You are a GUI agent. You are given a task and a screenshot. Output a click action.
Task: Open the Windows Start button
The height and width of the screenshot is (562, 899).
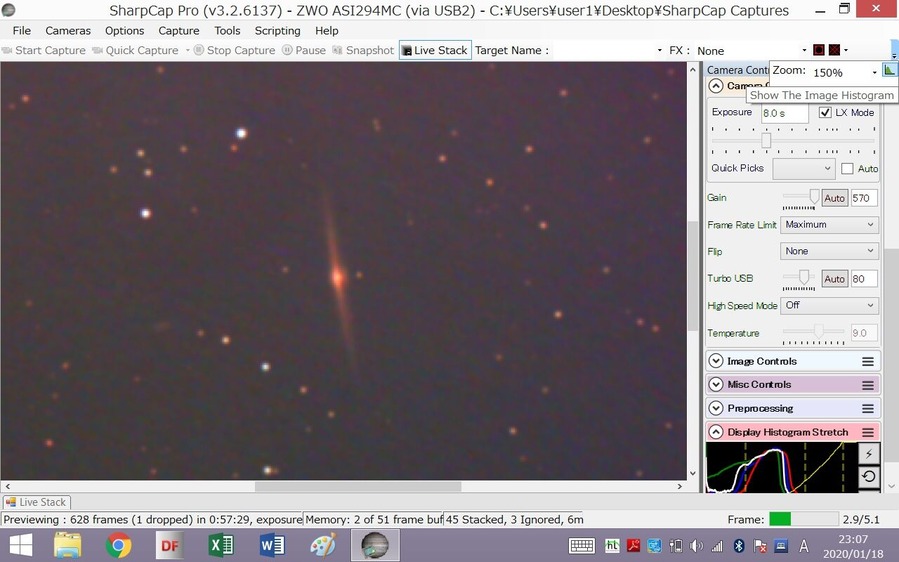click(x=21, y=545)
